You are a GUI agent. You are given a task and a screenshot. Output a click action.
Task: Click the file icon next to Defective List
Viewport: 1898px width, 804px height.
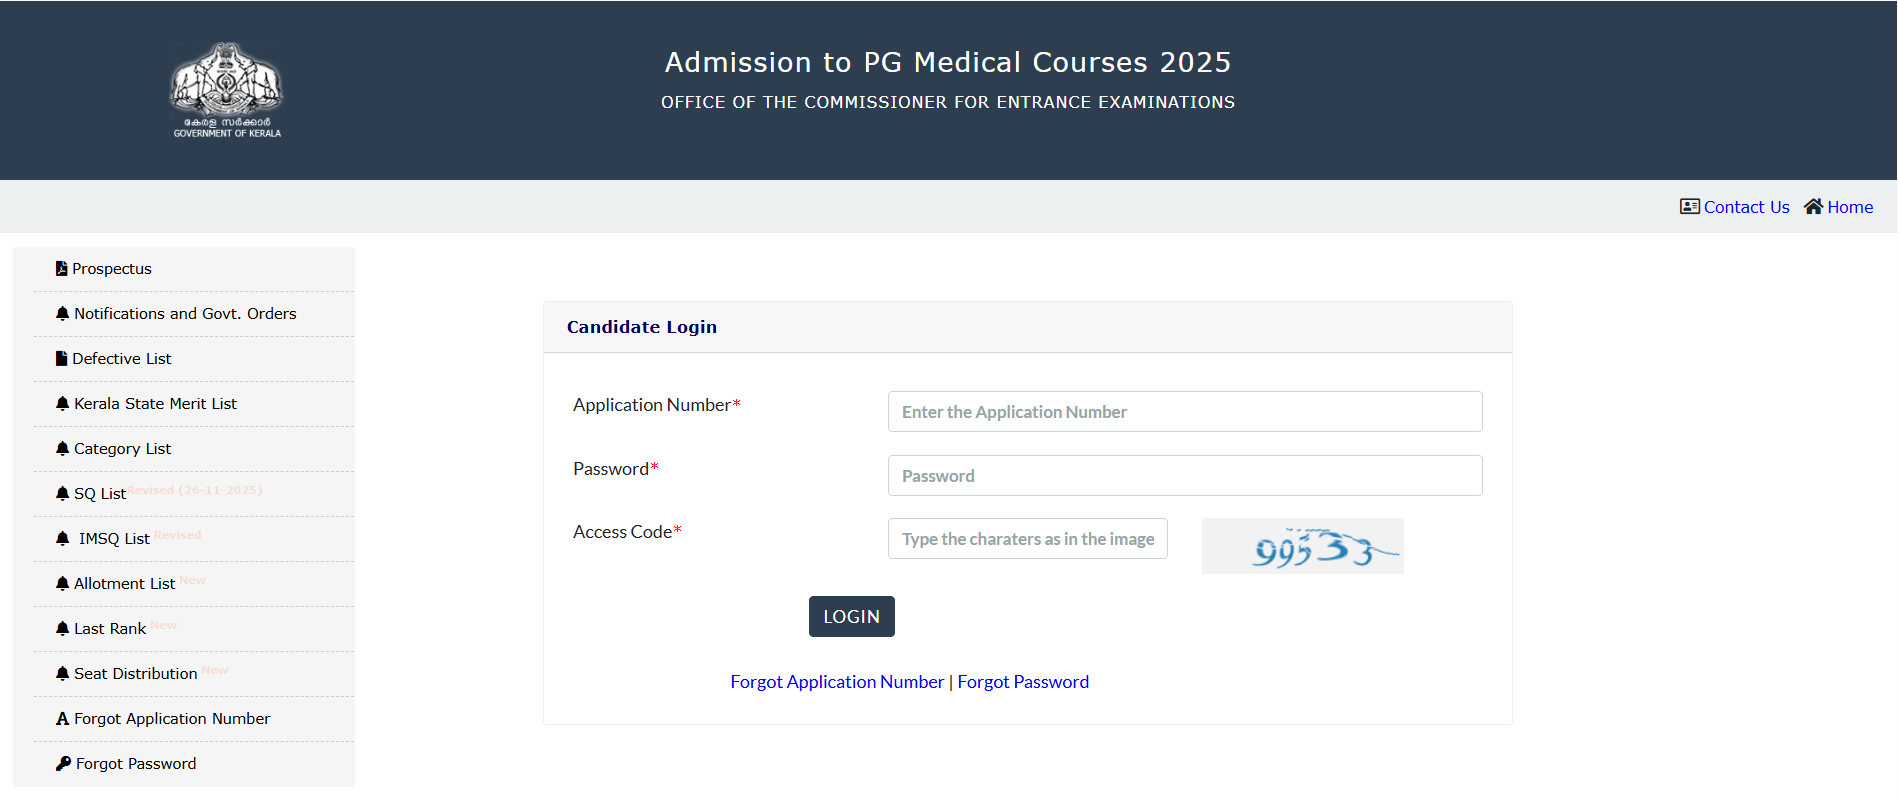[61, 358]
